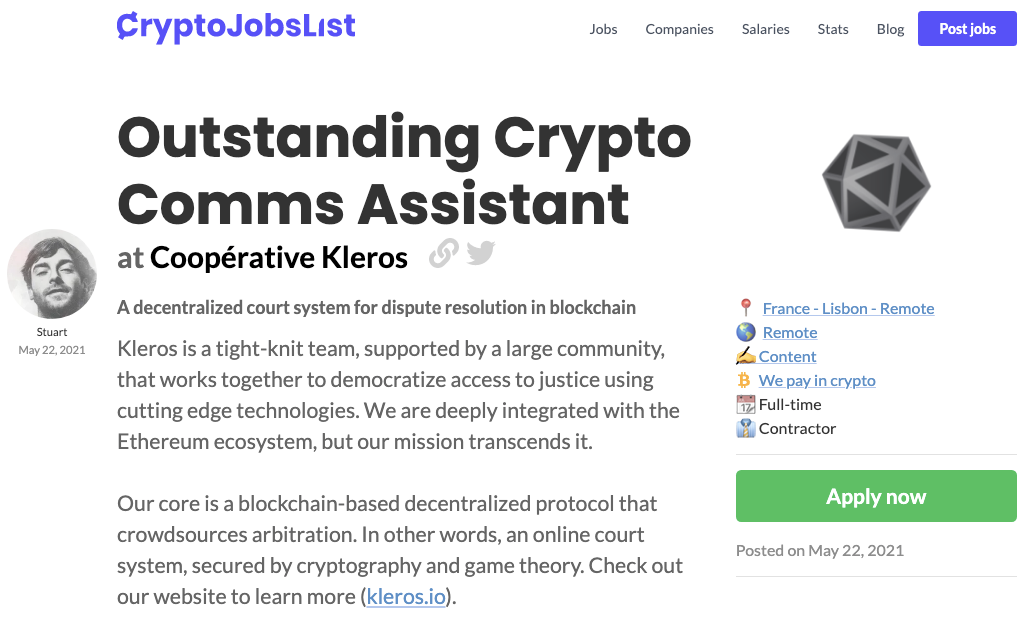Click the red location pin icon

[x=745, y=308]
